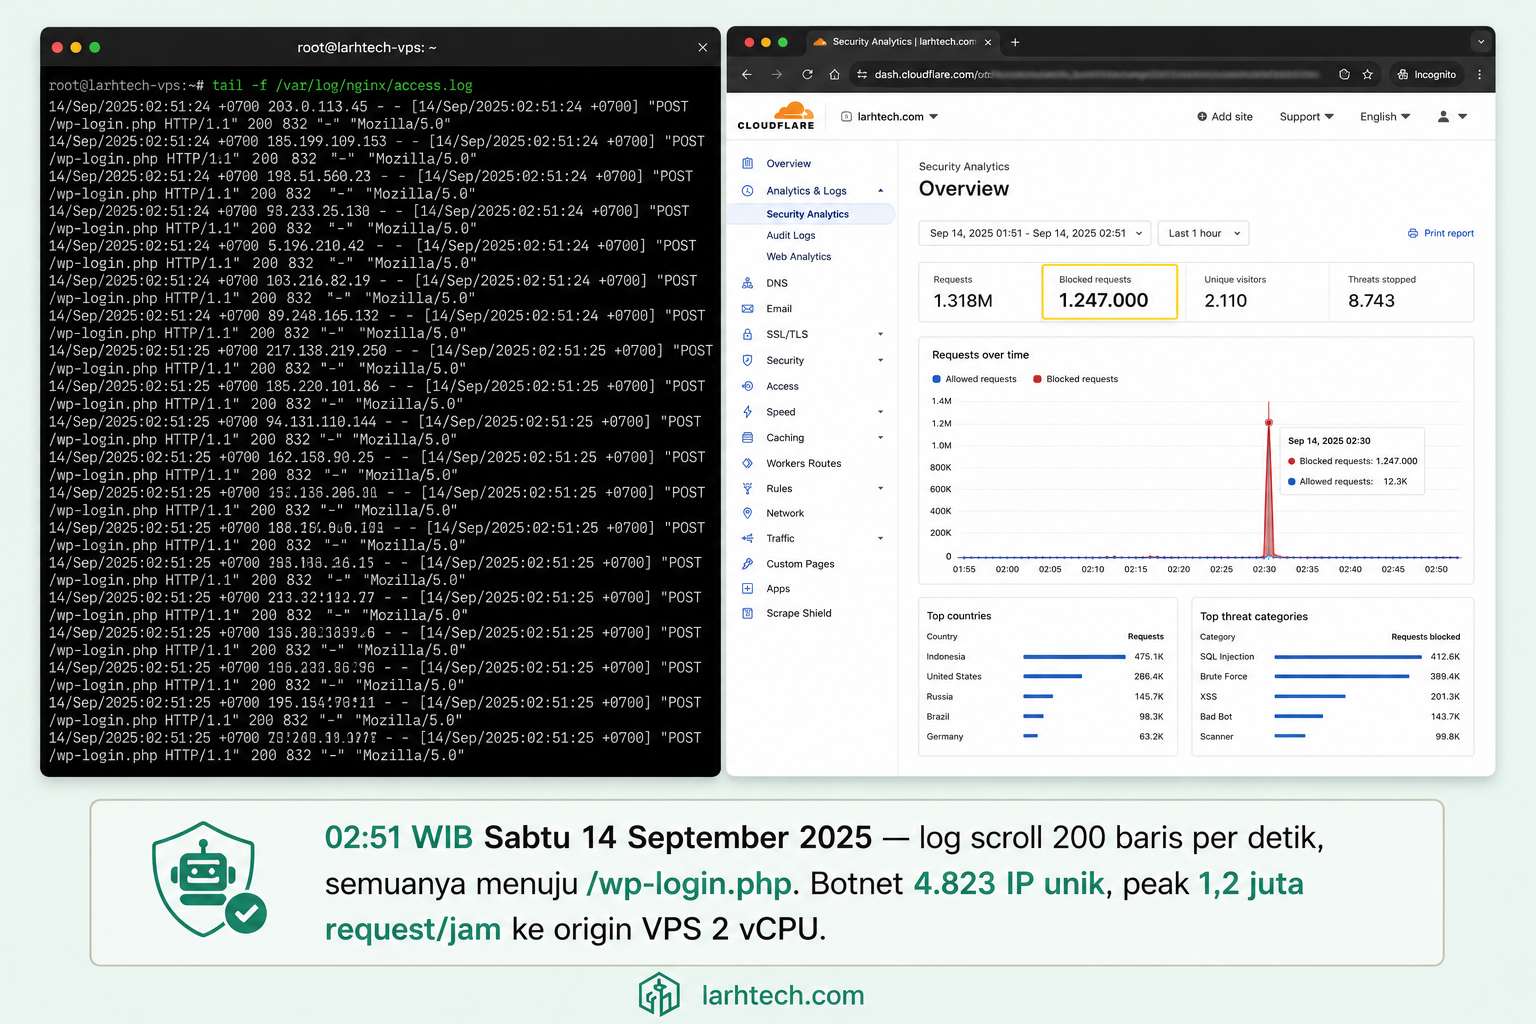Viewport: 1536px width, 1024px height.
Task: Collapse the Analytics & Logs section
Action: [x=881, y=191]
